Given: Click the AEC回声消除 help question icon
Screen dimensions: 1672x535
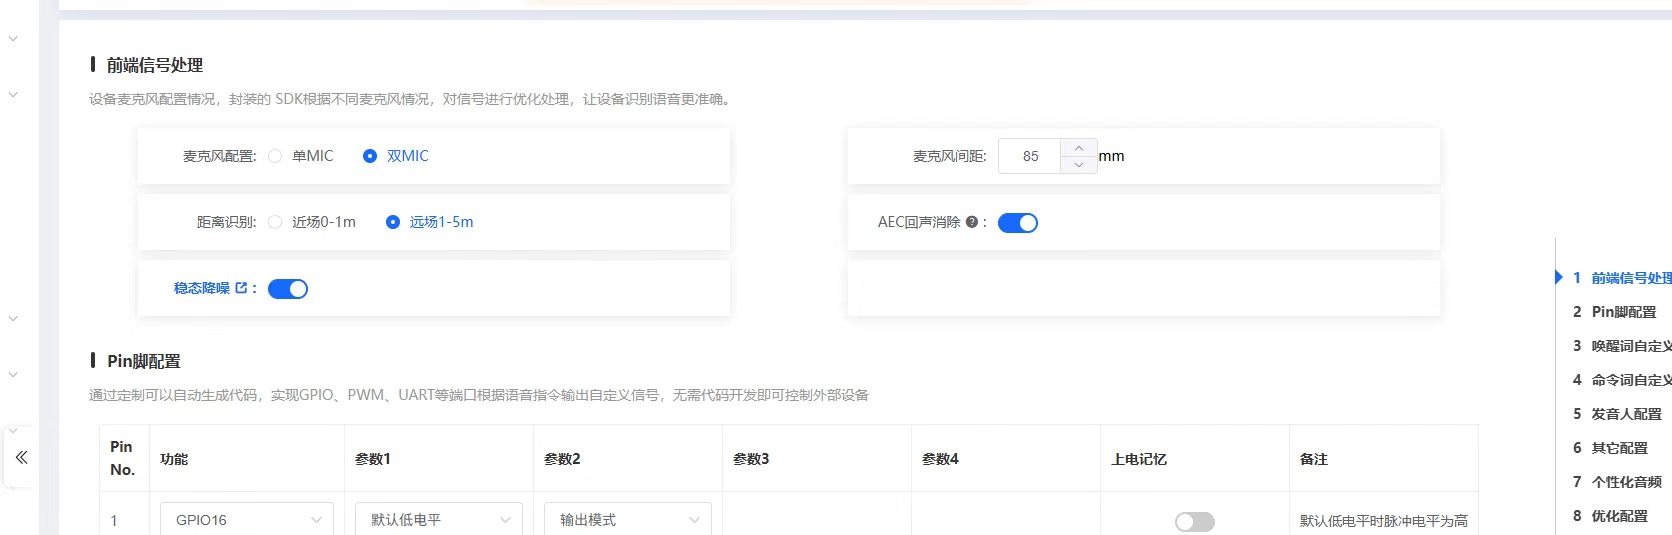Looking at the screenshot, I should (971, 222).
